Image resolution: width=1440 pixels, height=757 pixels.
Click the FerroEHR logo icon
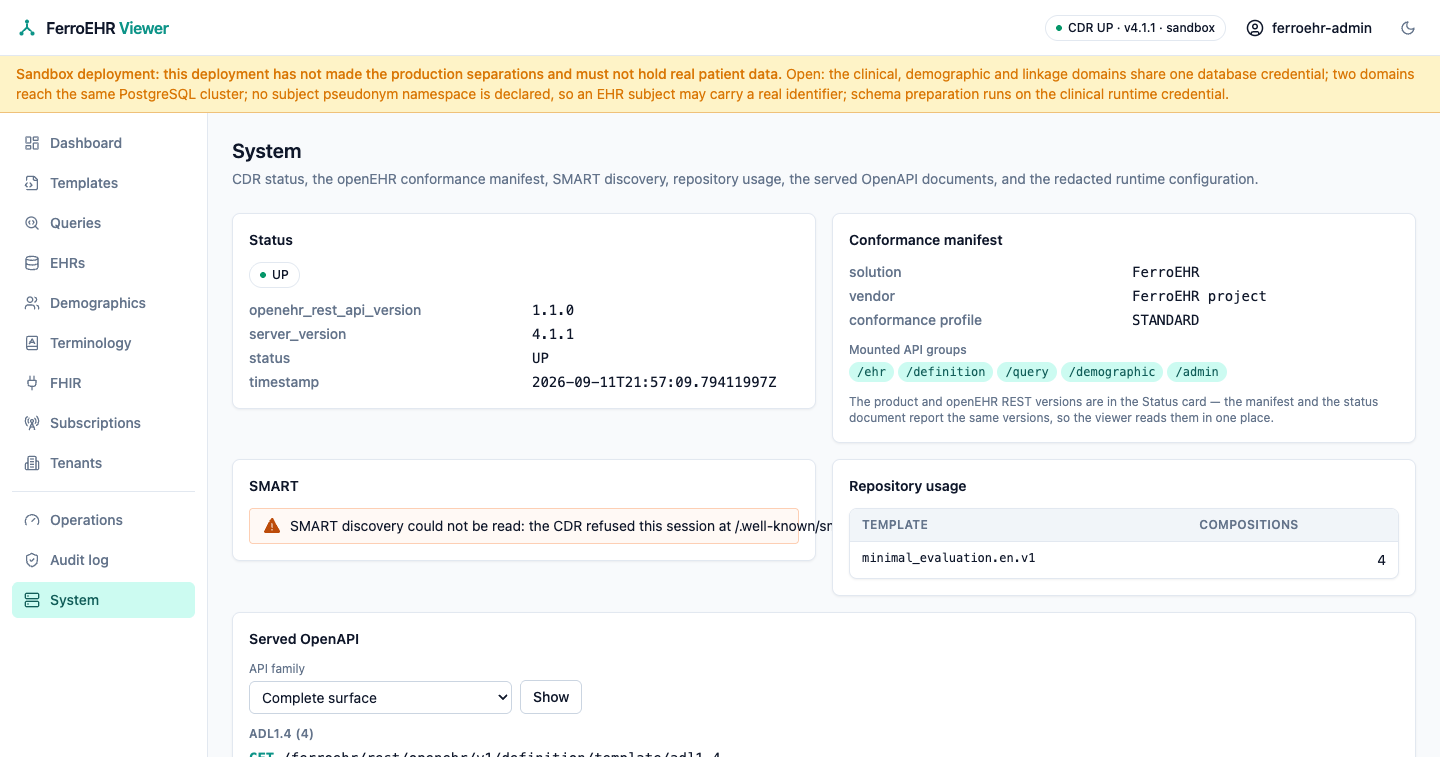click(x=28, y=28)
